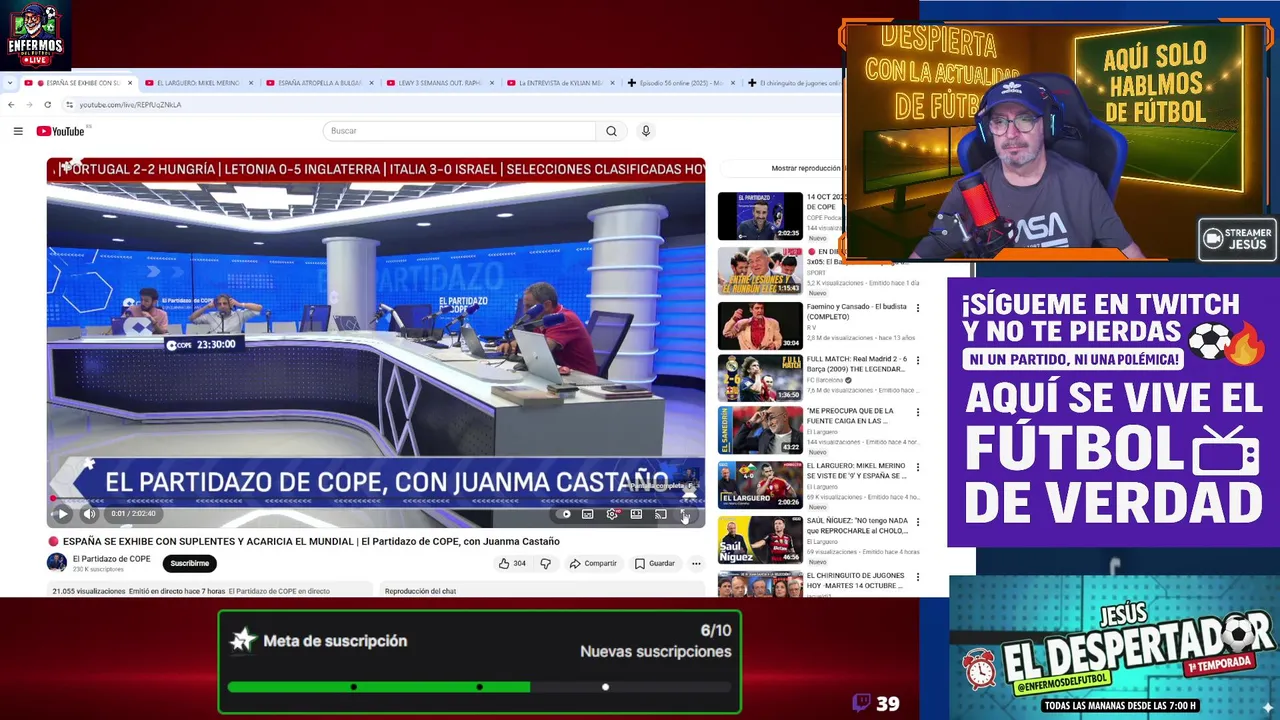
Task: Dislike the video
Action: pyautogui.click(x=545, y=563)
